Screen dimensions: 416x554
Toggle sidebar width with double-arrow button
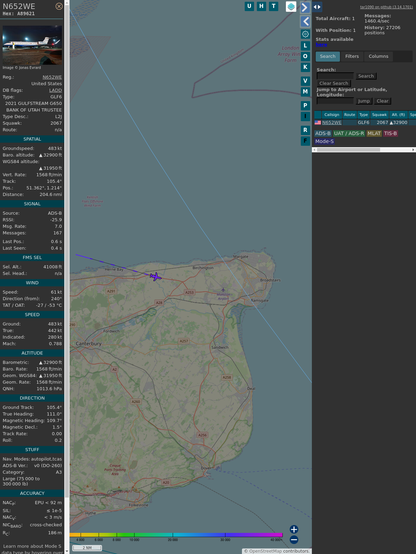coord(317,7)
